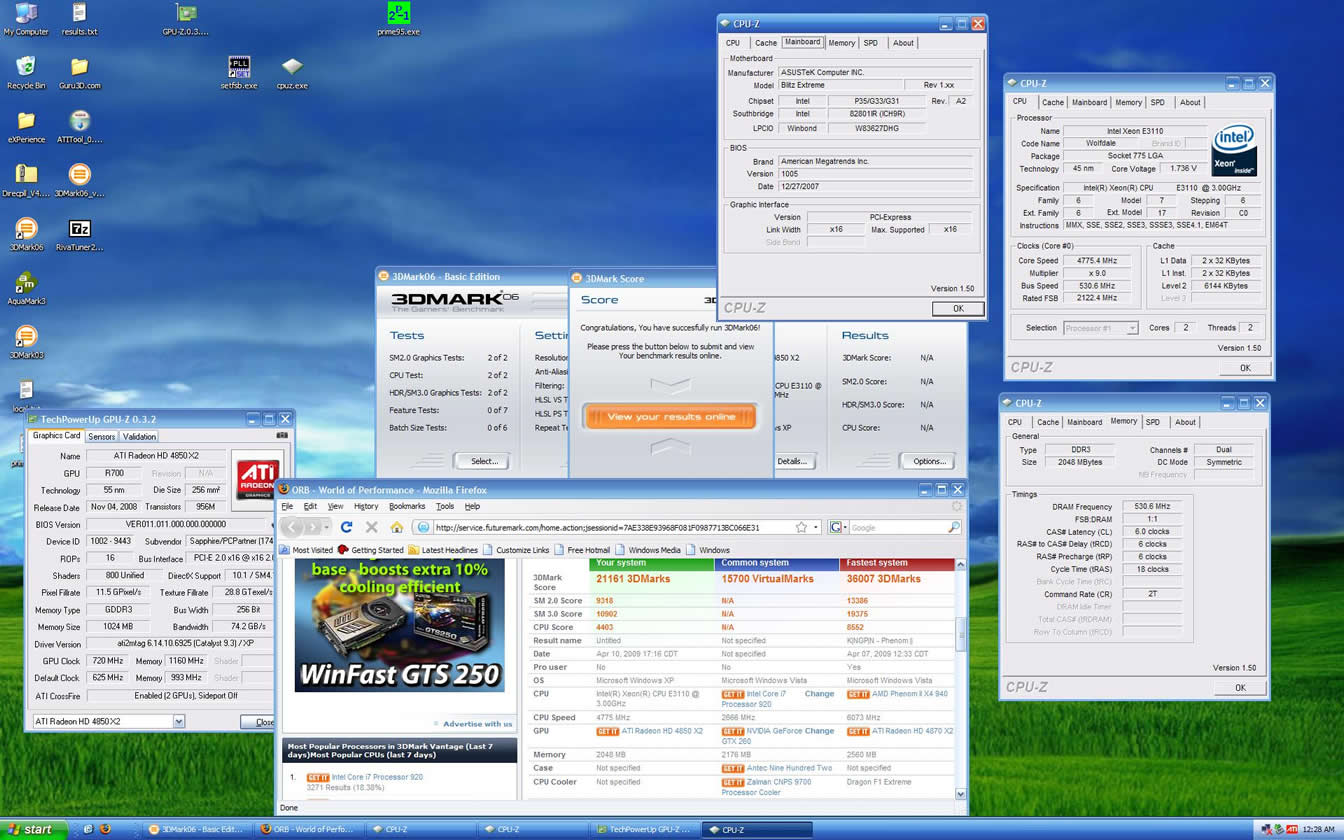Click OK in CPU-Z Xeon E3110 window

(1245, 368)
